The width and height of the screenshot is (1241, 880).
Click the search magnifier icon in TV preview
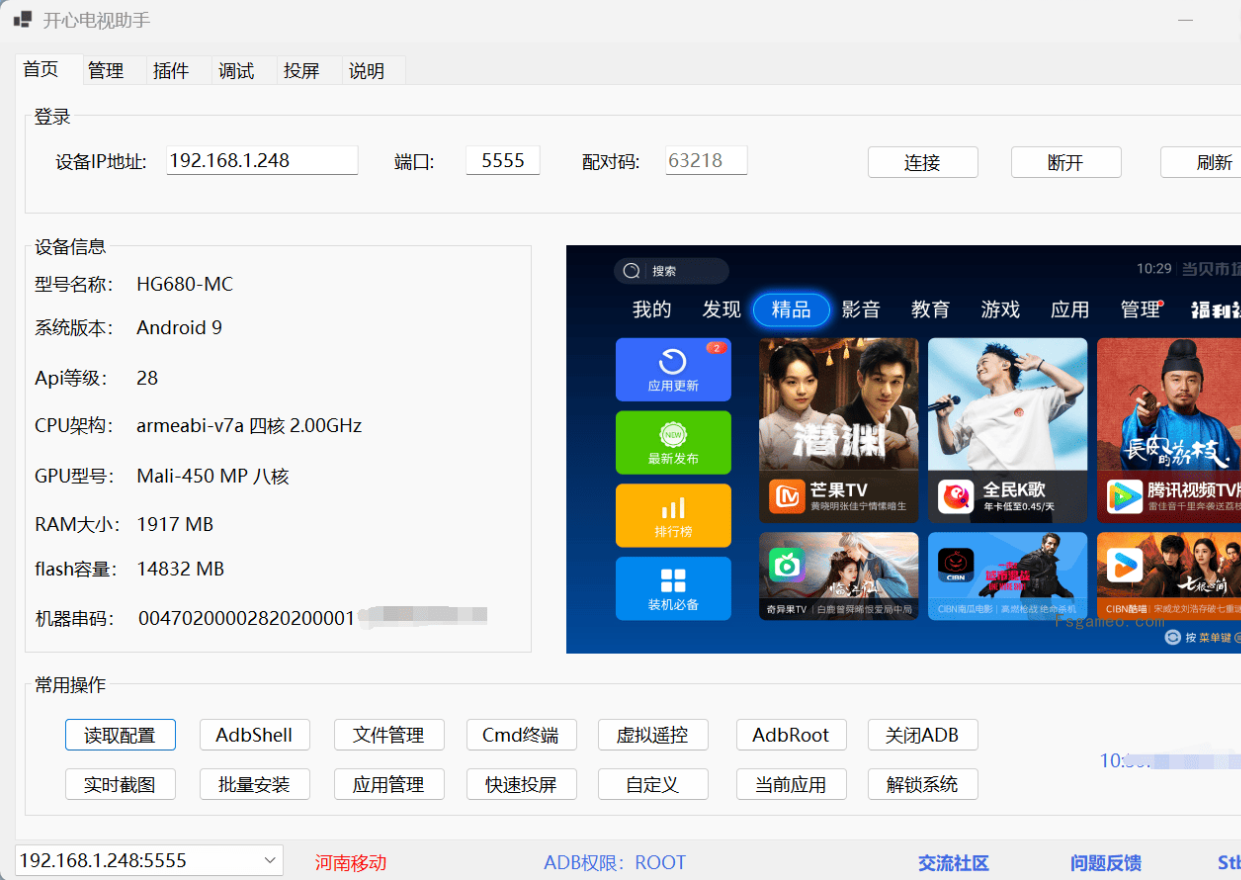[631, 271]
